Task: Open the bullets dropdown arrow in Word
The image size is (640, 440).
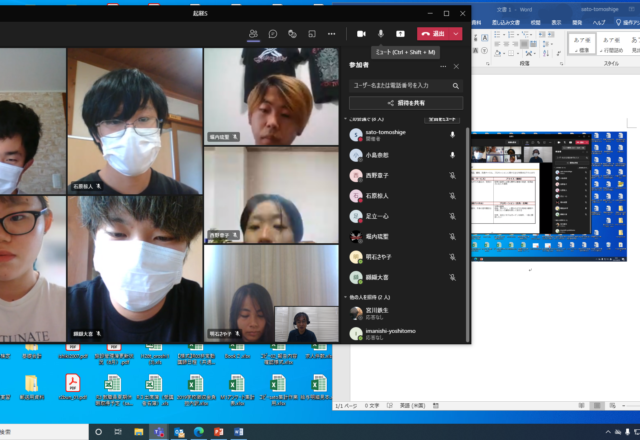Action: pos(504,35)
